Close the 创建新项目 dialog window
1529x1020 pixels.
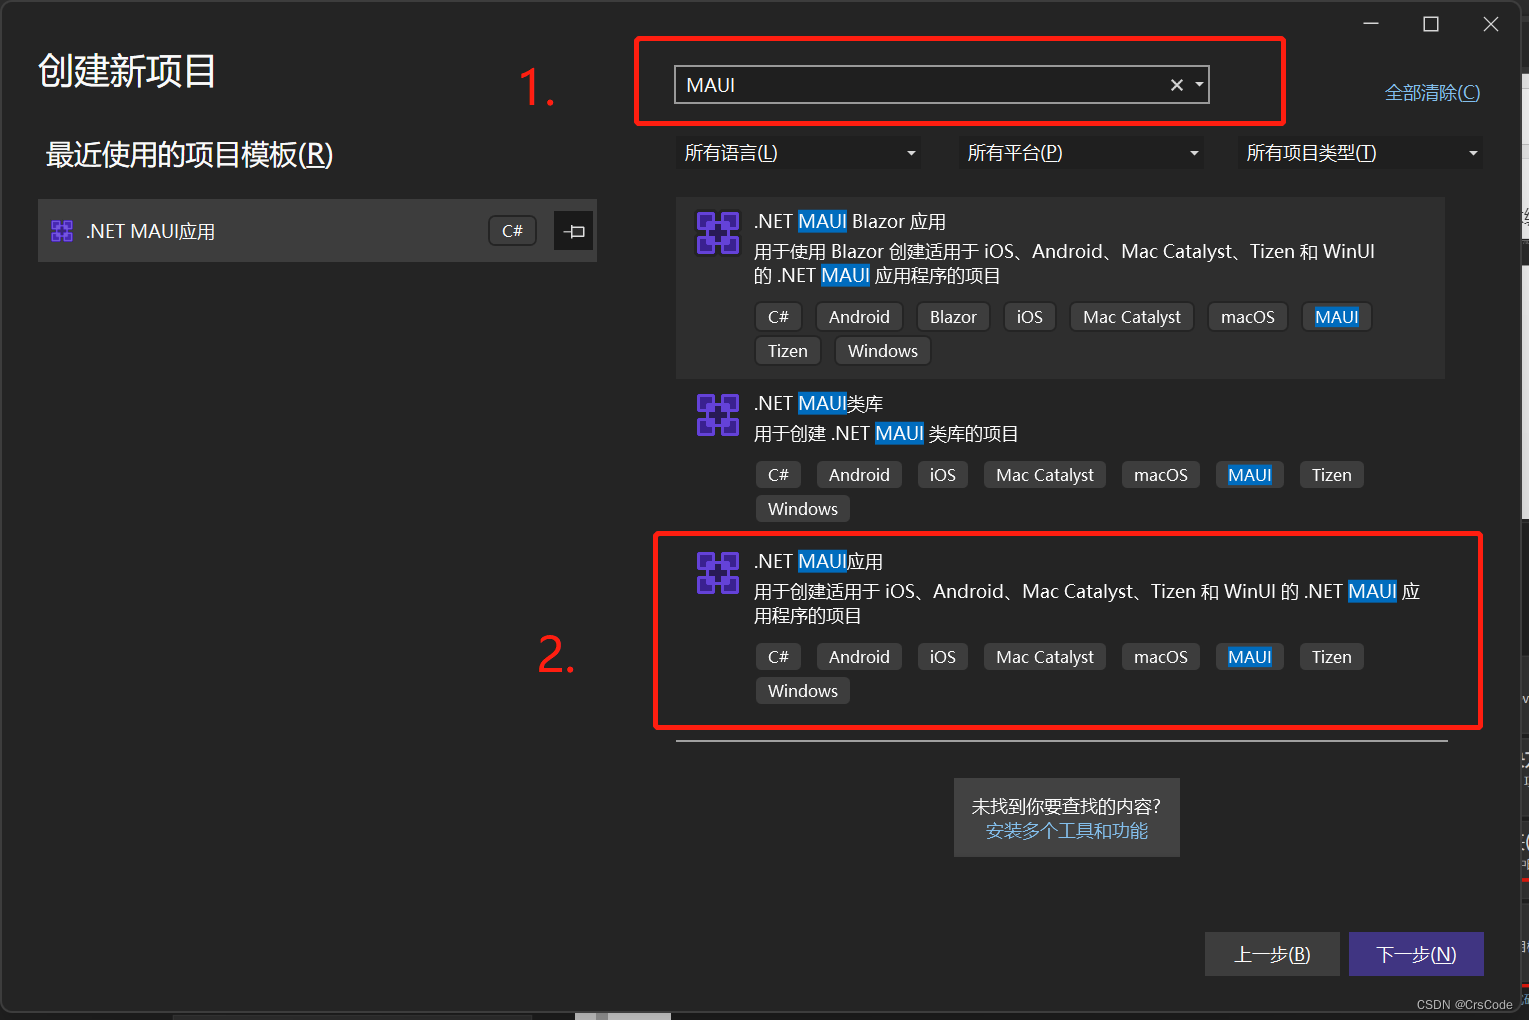1491,24
